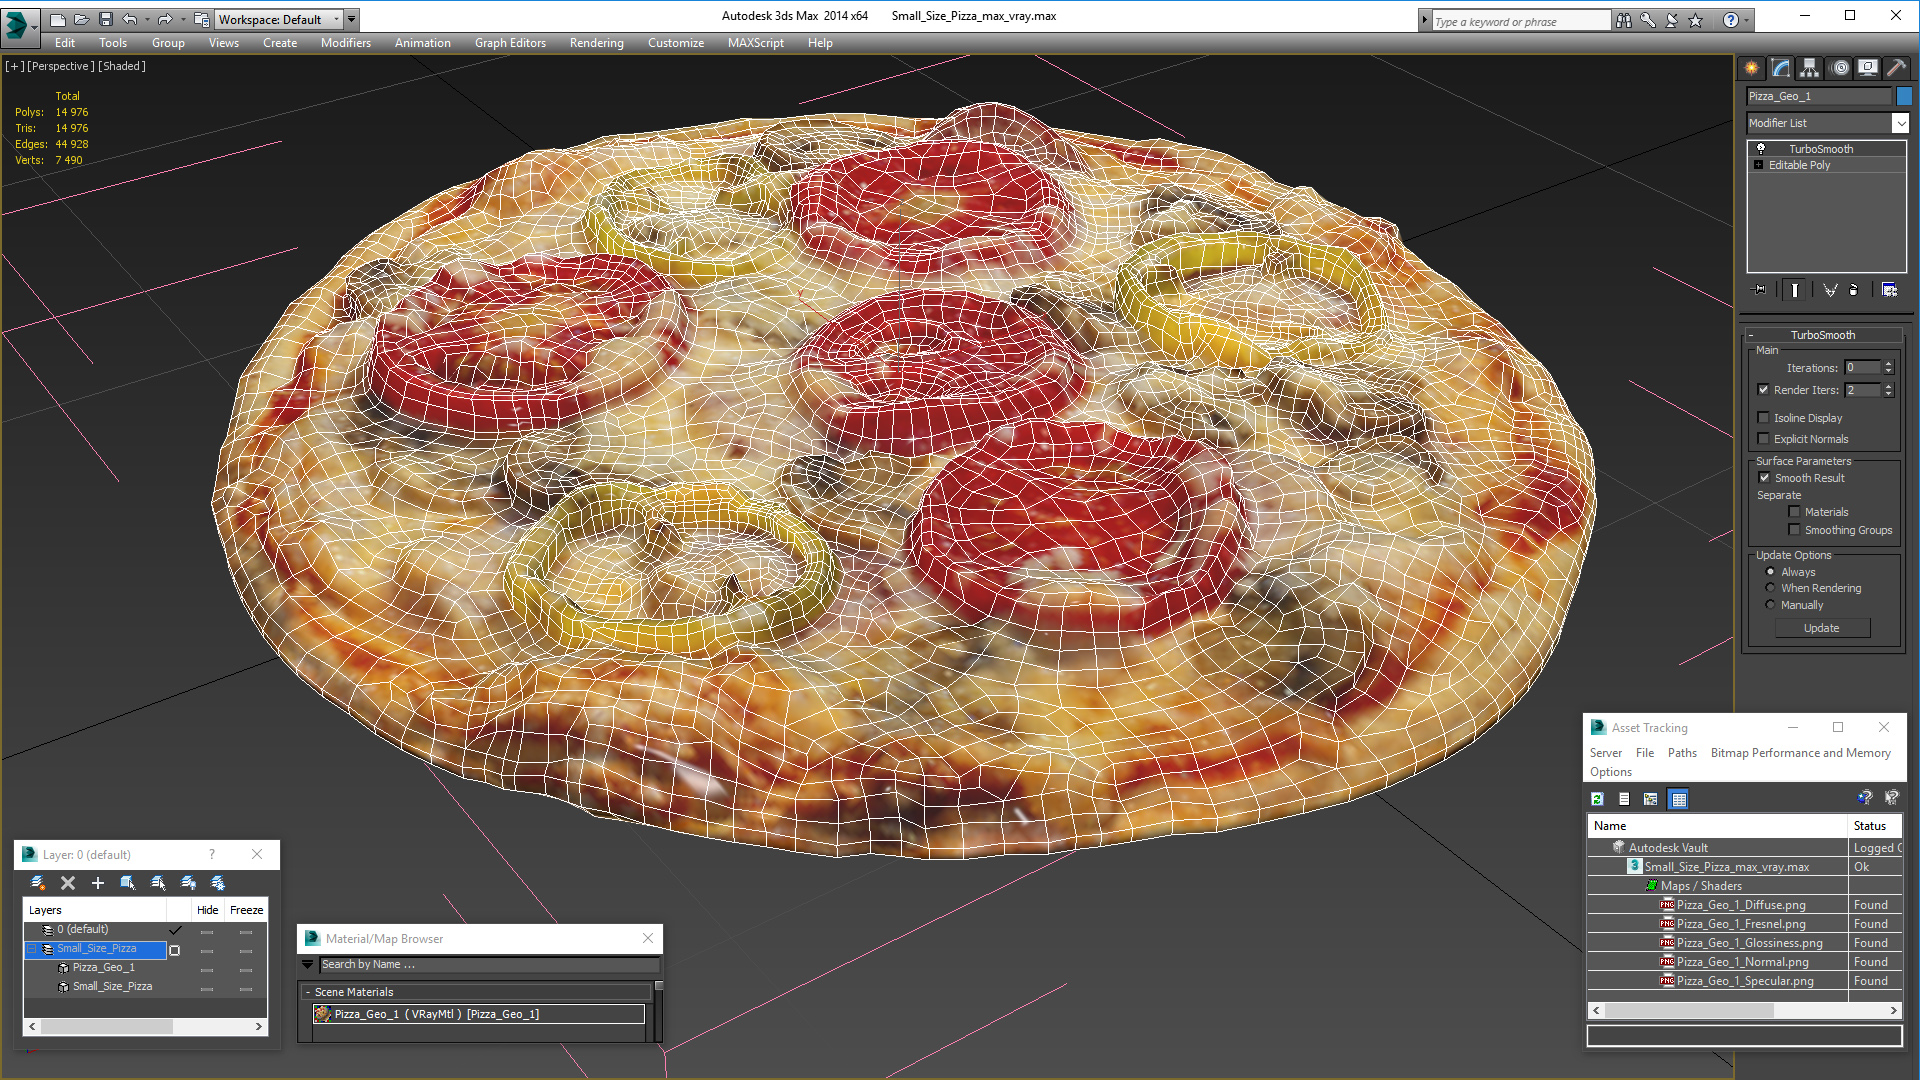Select the When Rendering radio button
This screenshot has width=1920, height=1080.
click(x=1770, y=588)
